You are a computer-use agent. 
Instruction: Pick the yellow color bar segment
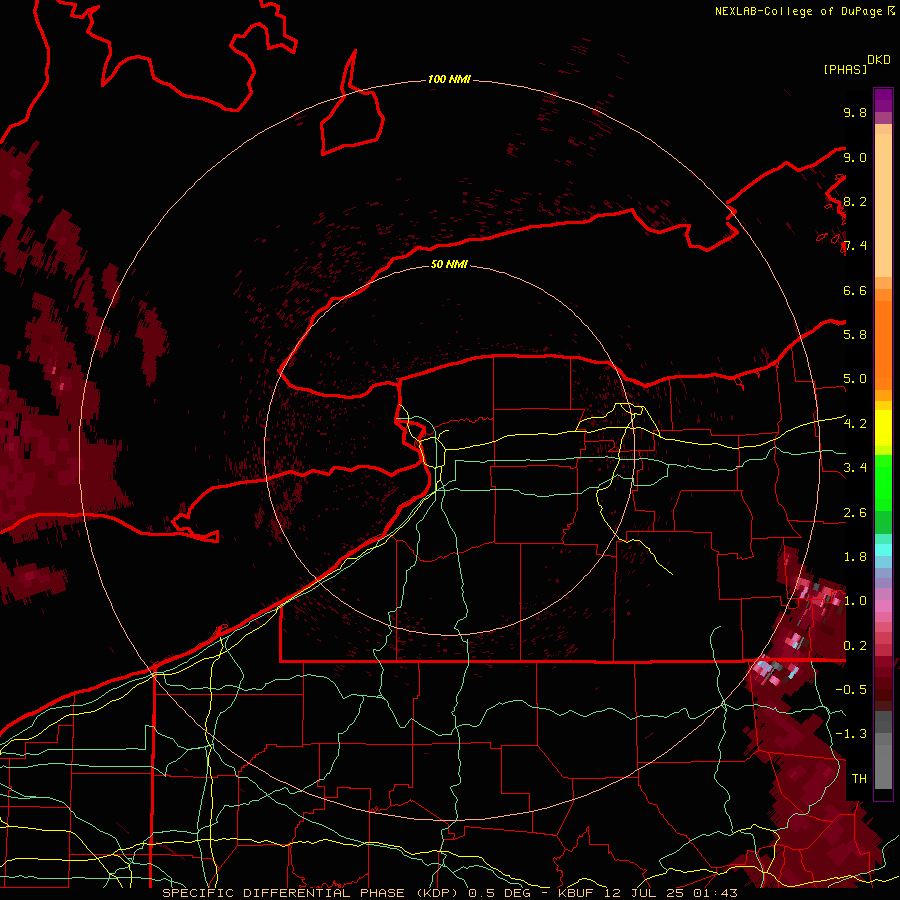(883, 428)
